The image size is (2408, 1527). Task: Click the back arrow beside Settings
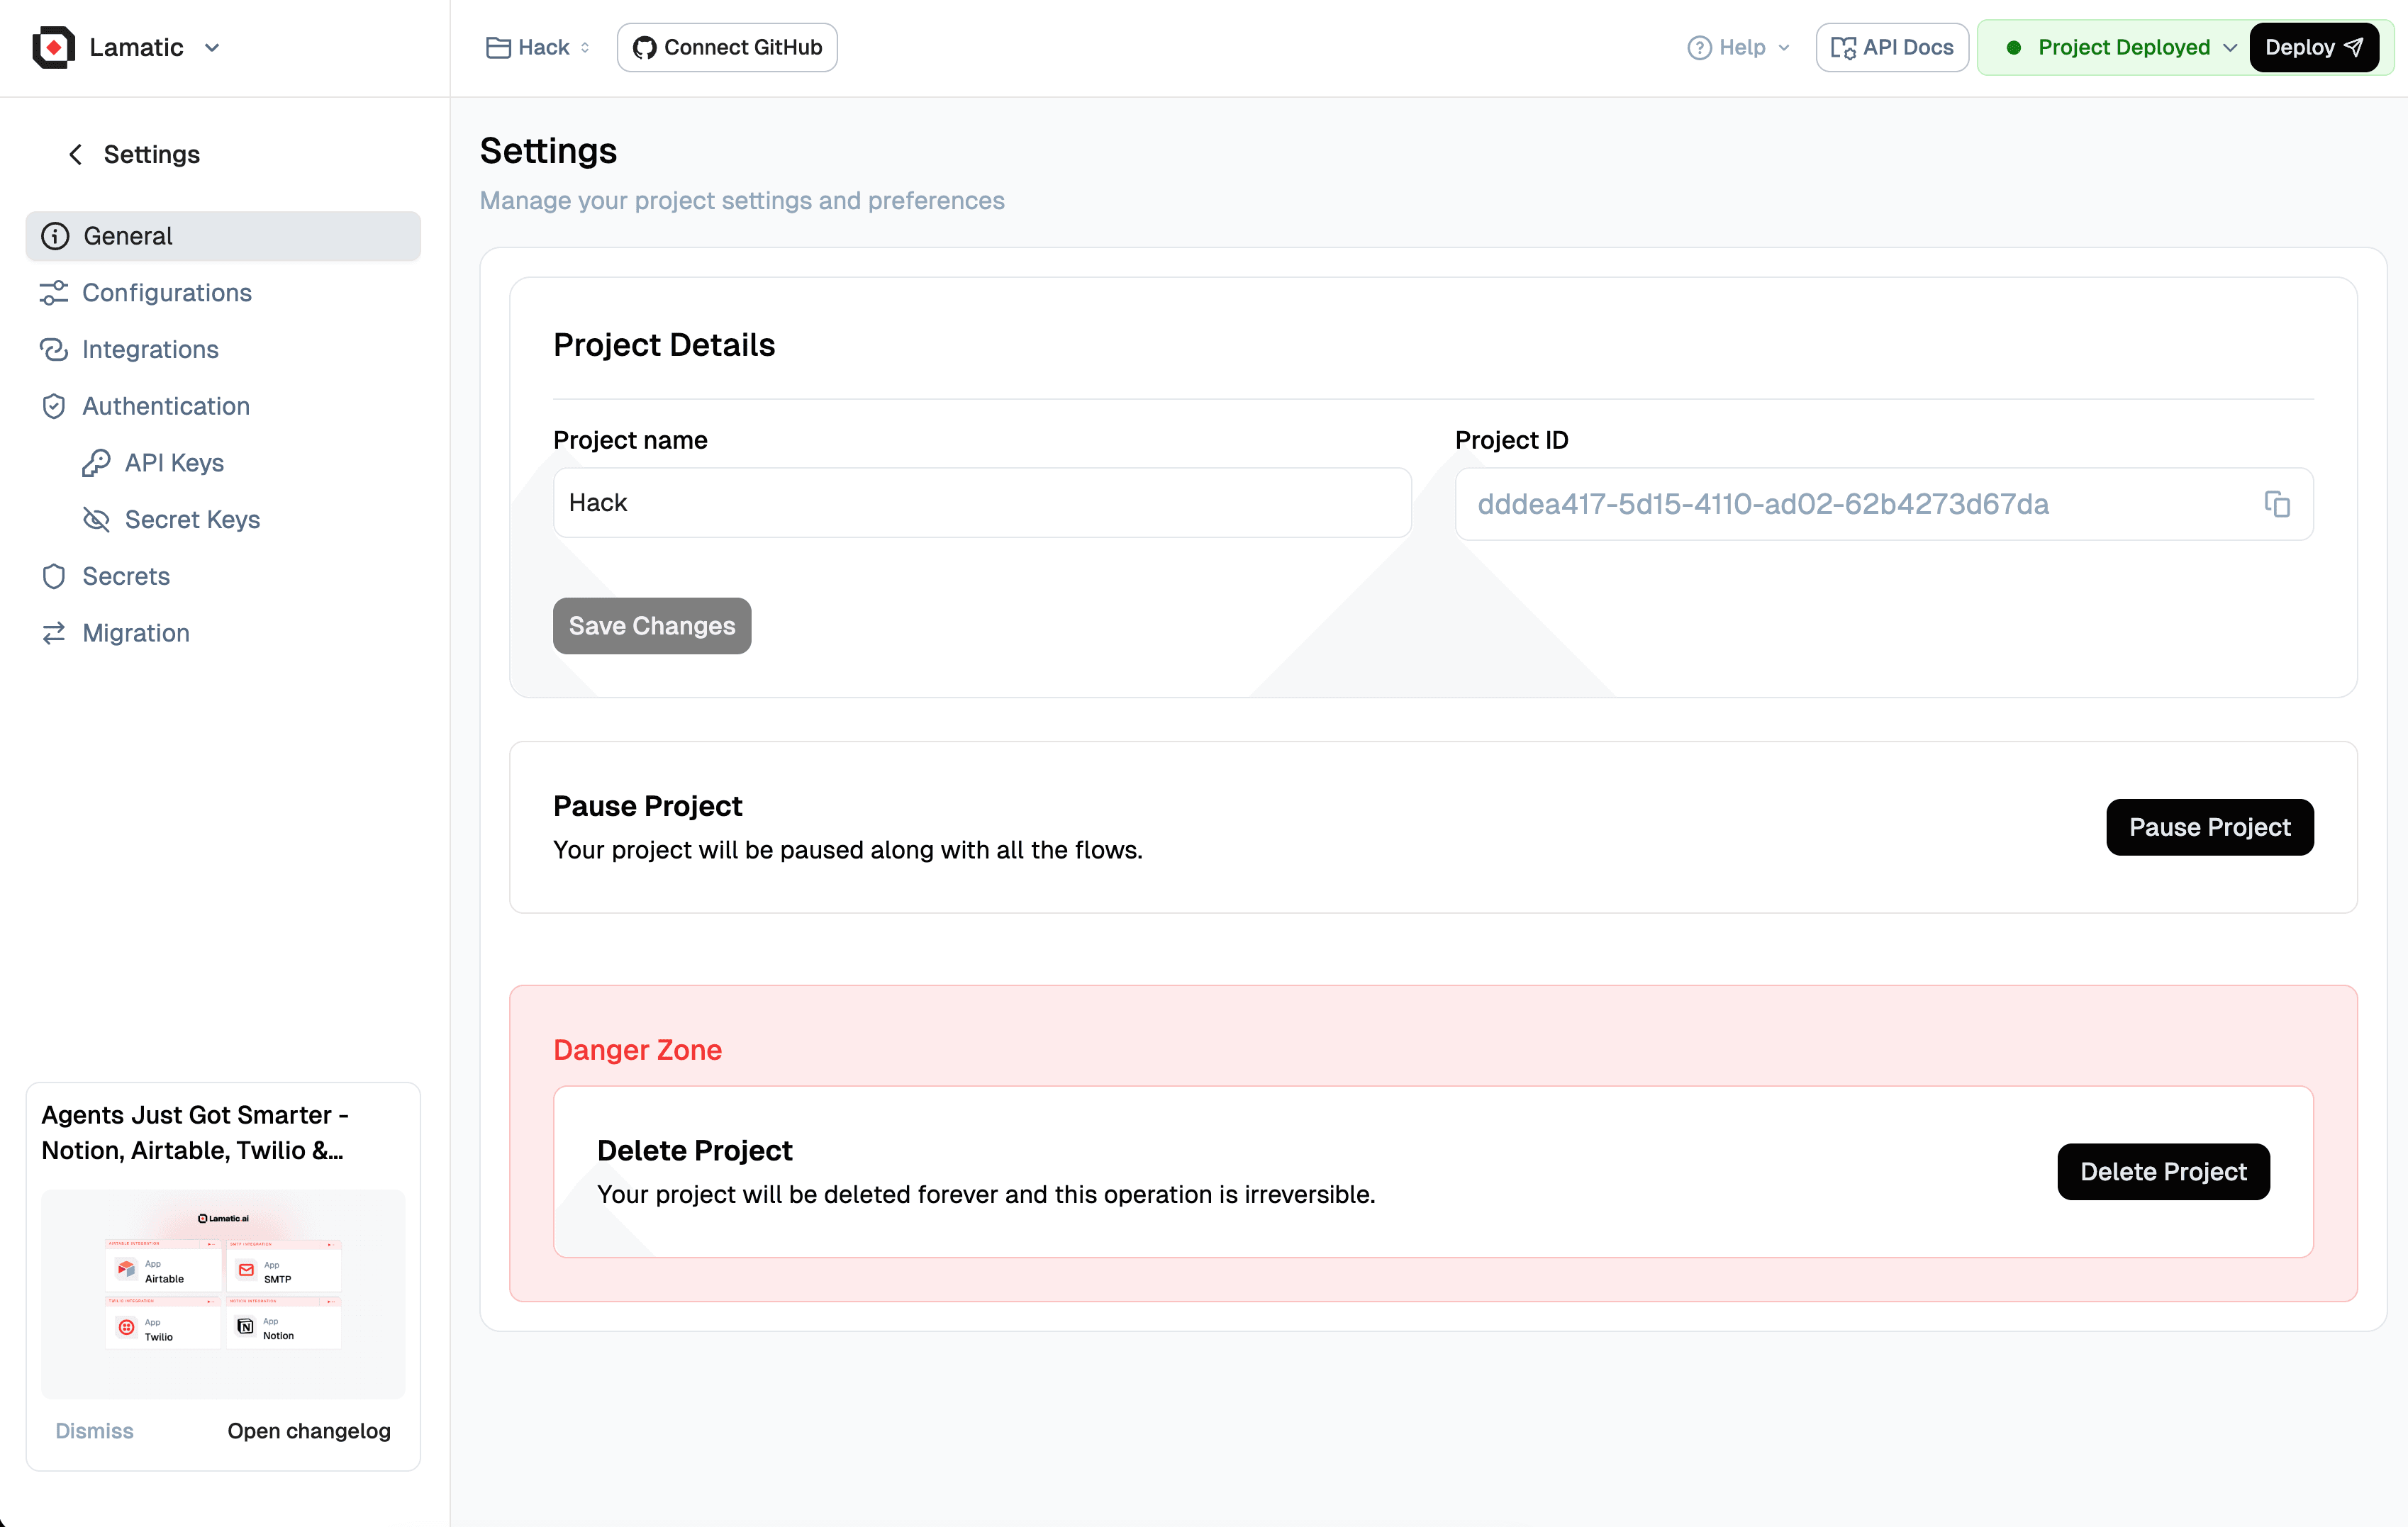pos(75,154)
